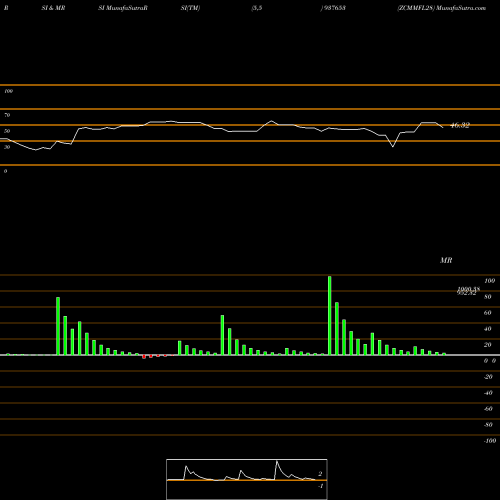Click the RSI current value label 46.32
The height and width of the screenshot is (500, 500).
tap(460, 125)
